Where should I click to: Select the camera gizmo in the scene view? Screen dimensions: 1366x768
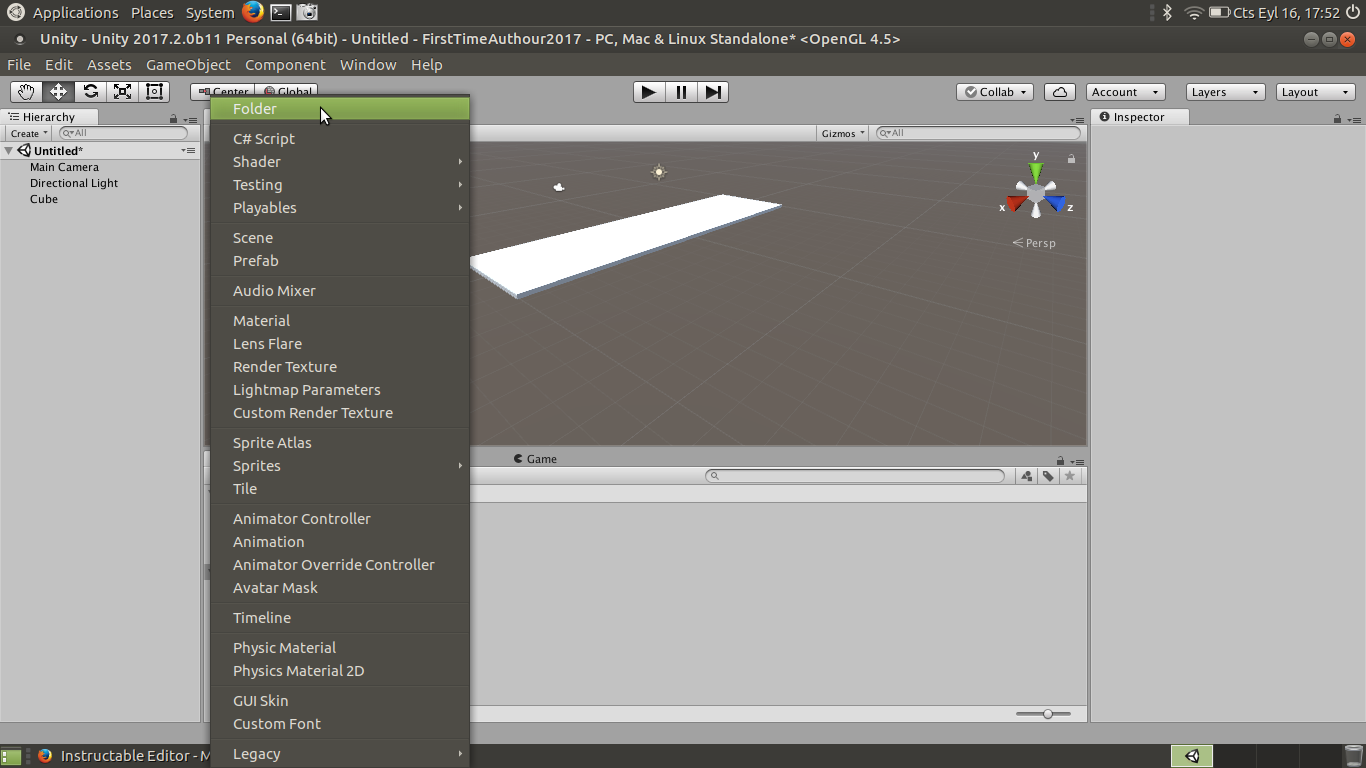coord(558,187)
